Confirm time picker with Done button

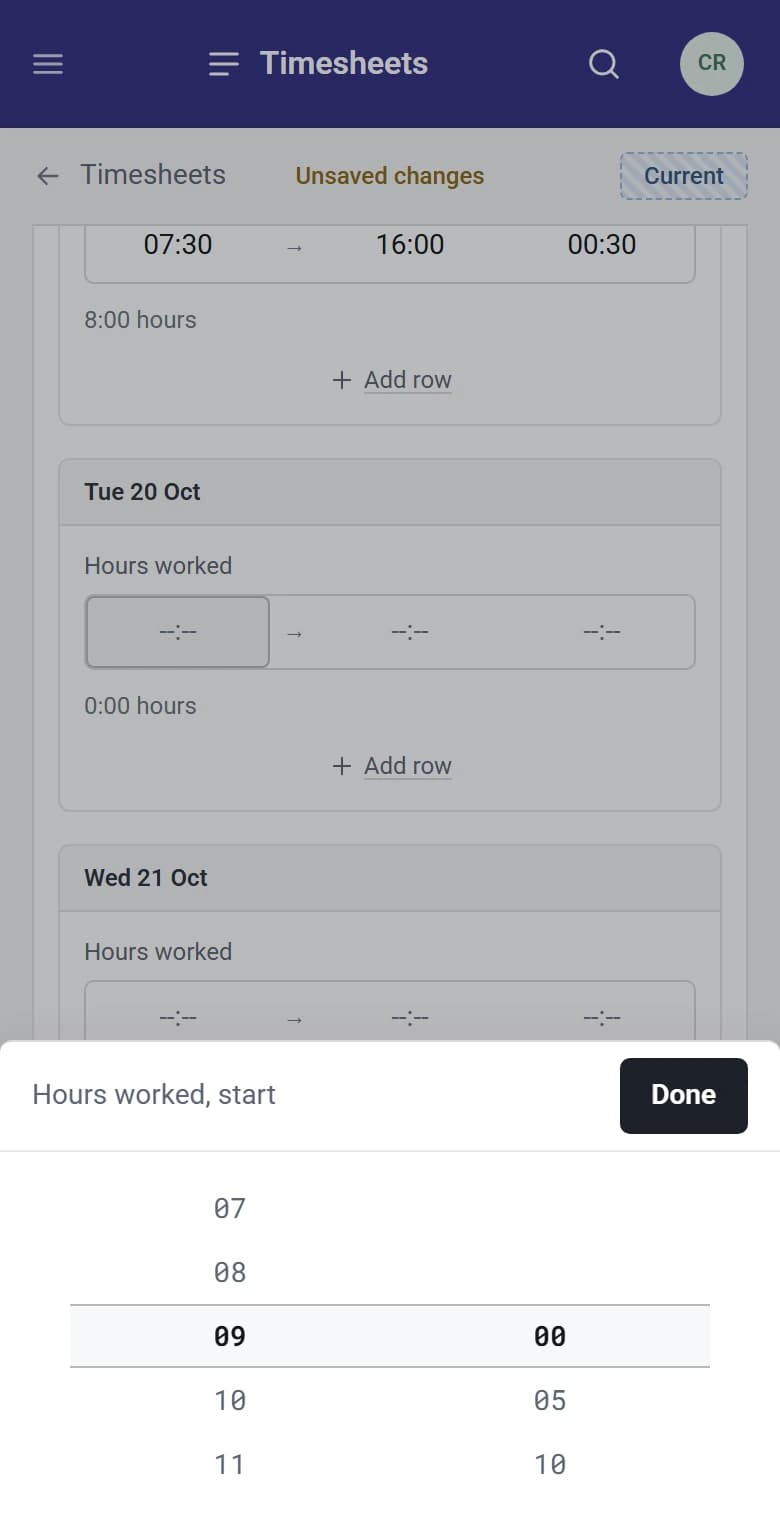click(x=684, y=1095)
